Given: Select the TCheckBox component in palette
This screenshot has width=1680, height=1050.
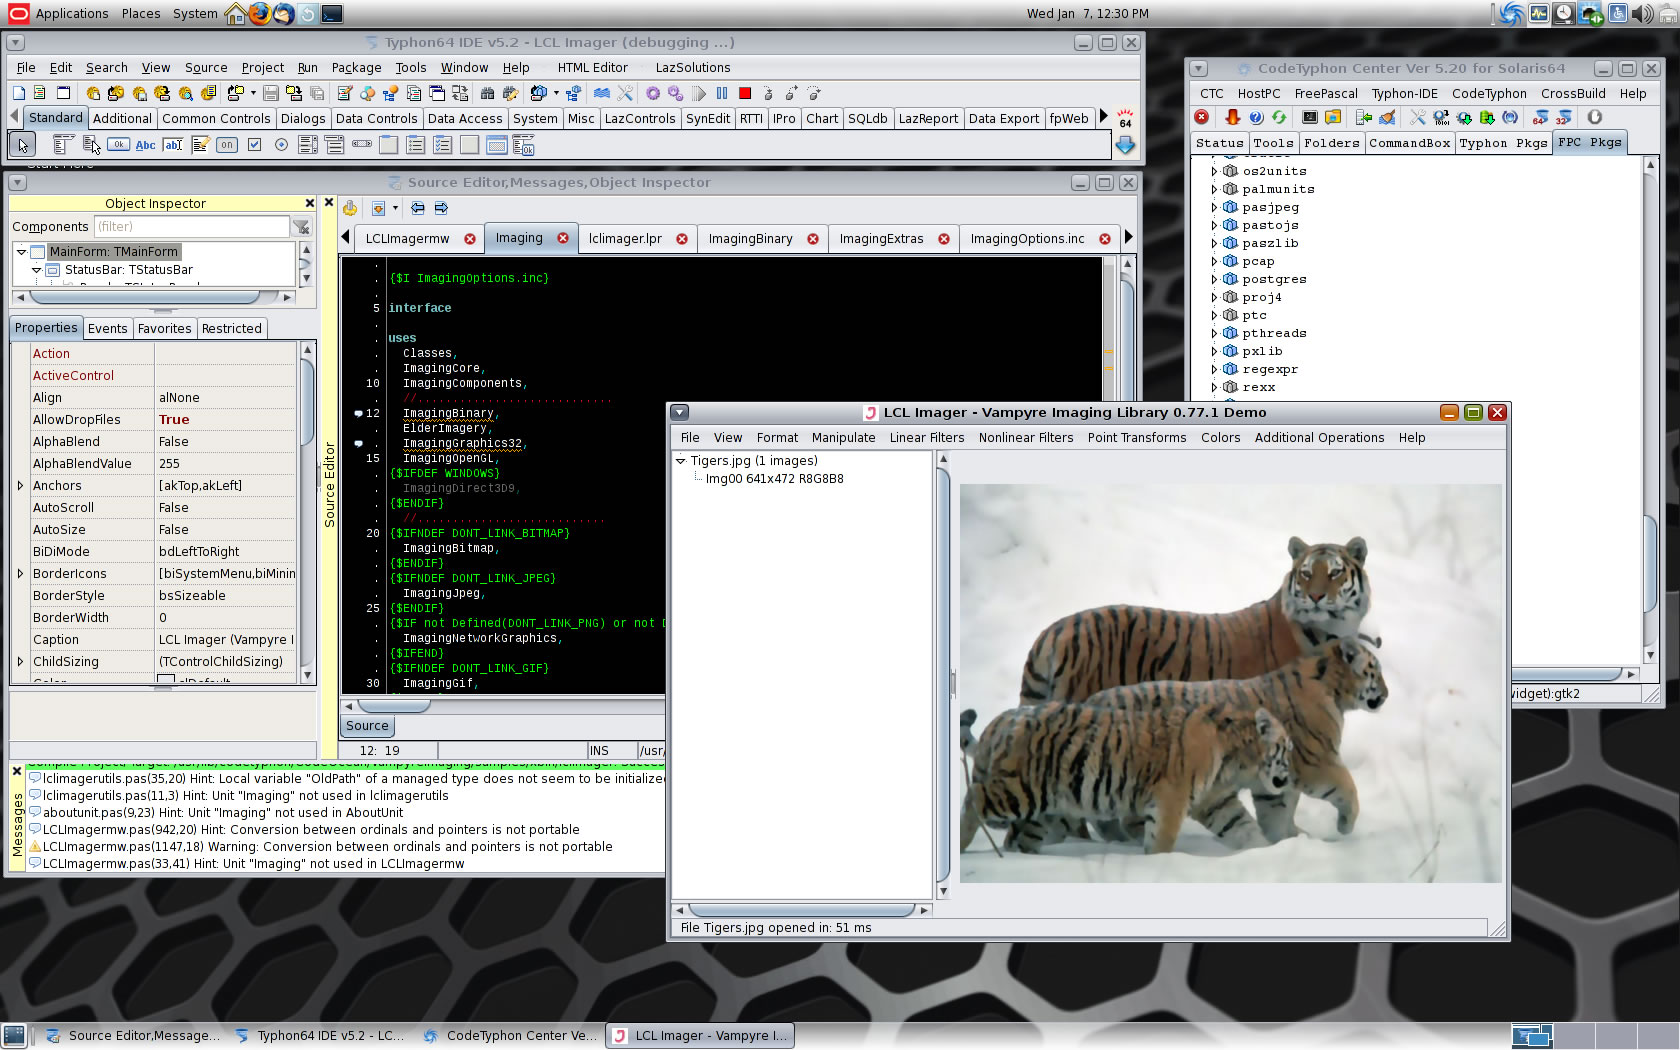Looking at the screenshot, I should coord(254,144).
